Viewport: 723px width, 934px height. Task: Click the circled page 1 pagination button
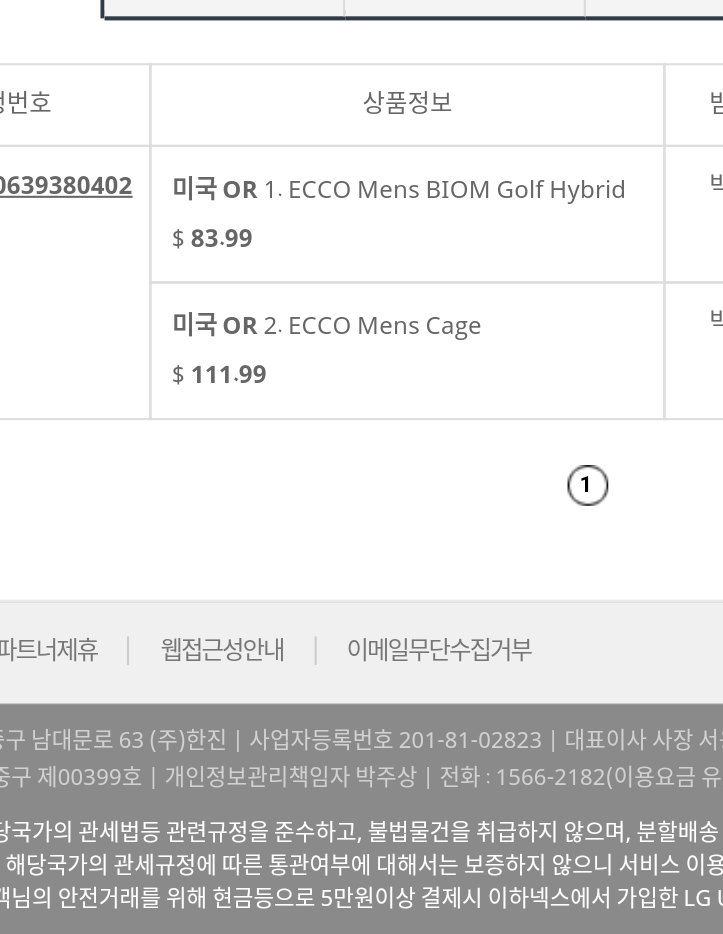pos(587,486)
